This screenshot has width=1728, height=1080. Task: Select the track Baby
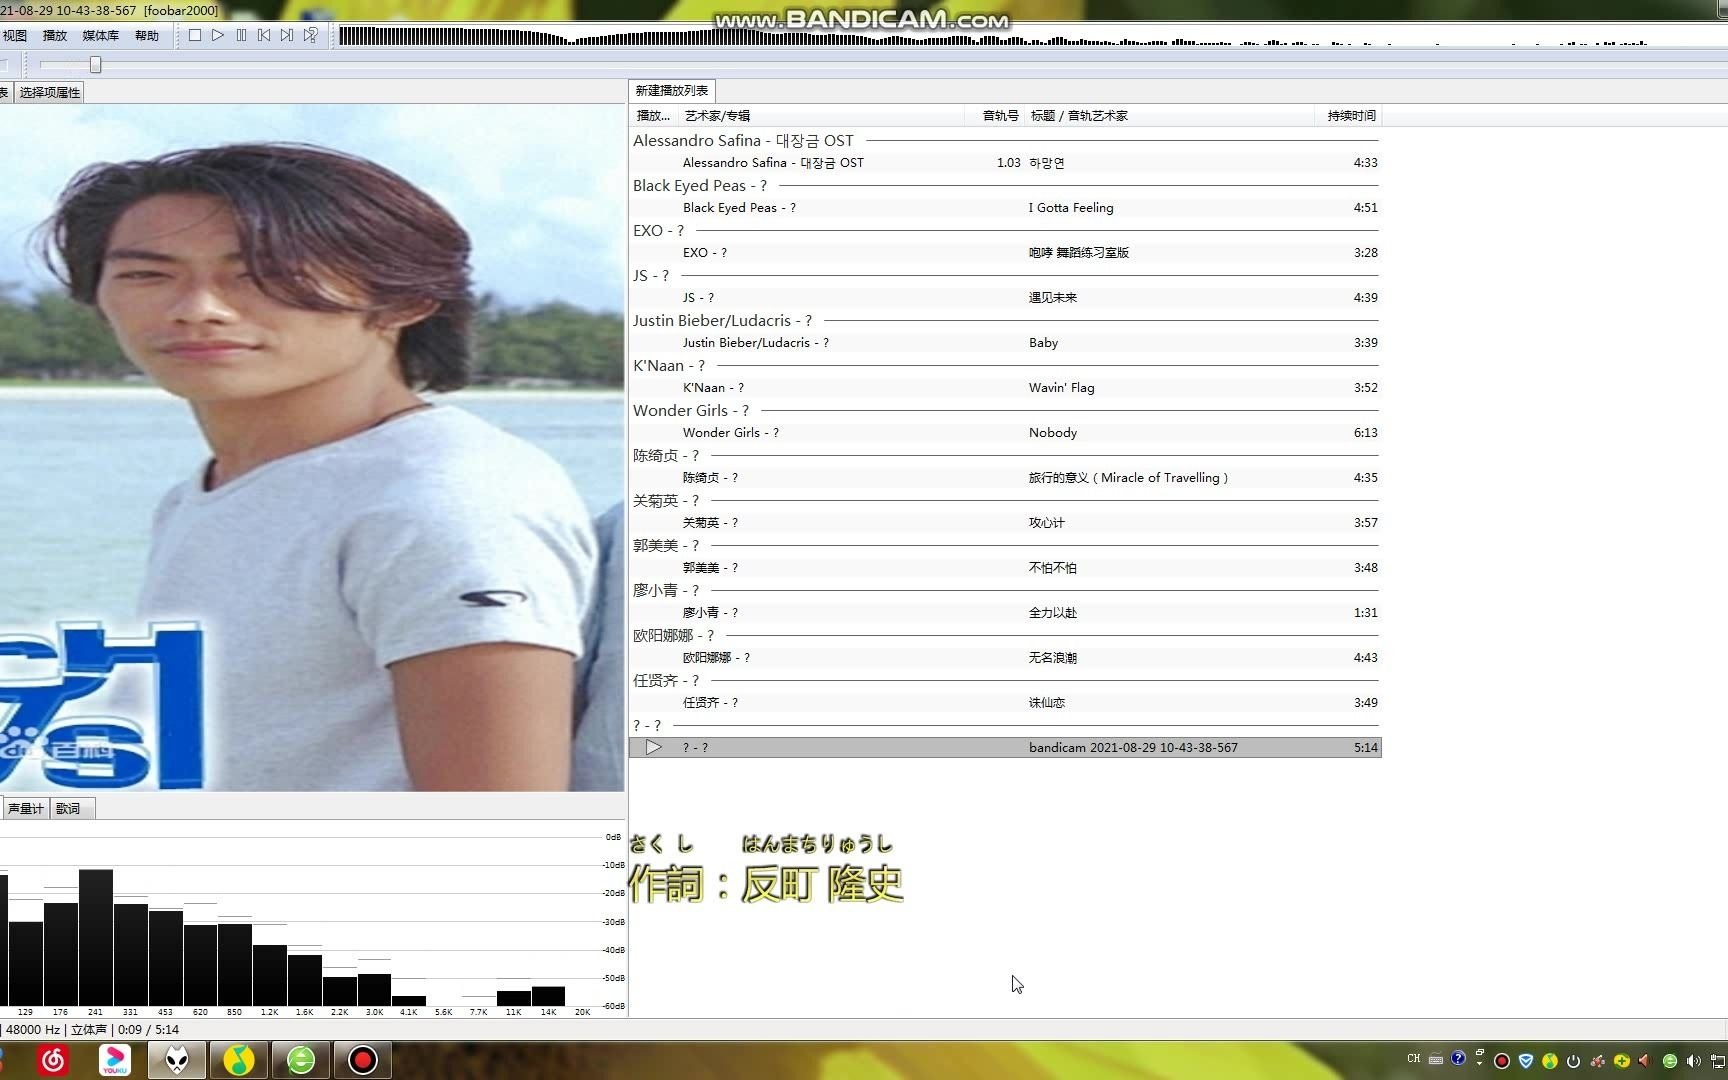(1005, 343)
